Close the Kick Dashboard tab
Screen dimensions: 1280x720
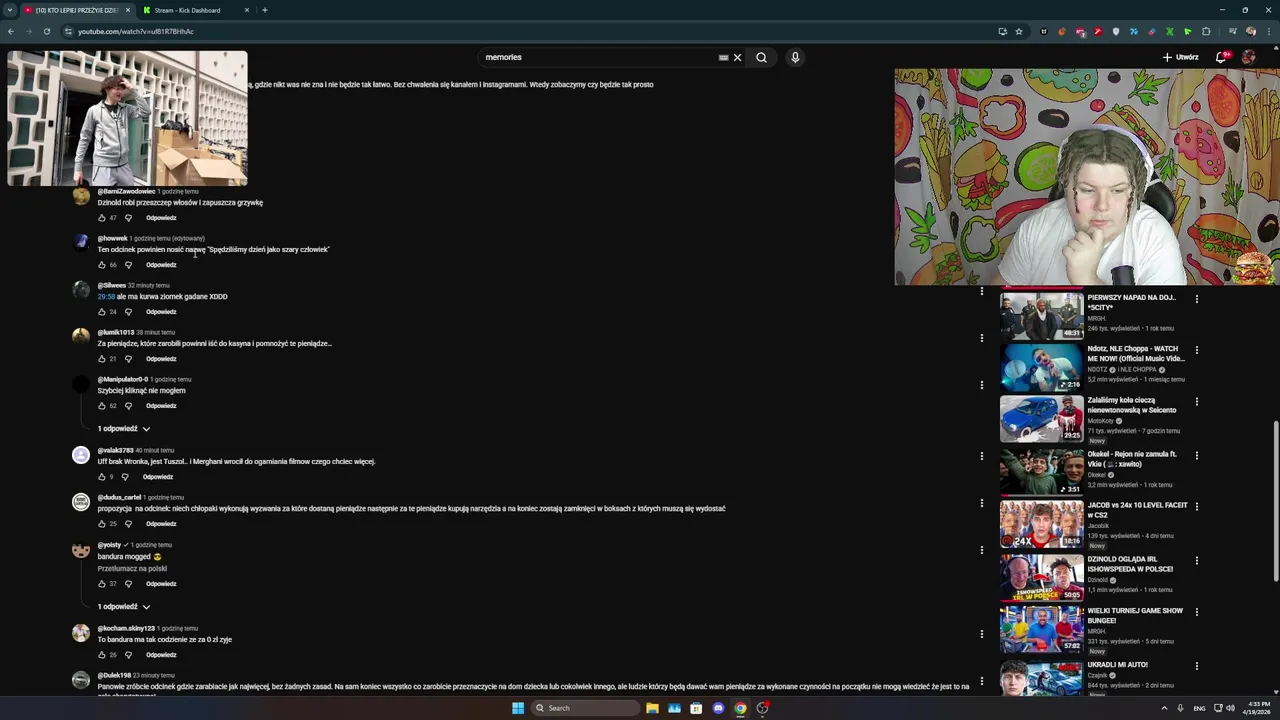[x=247, y=10]
